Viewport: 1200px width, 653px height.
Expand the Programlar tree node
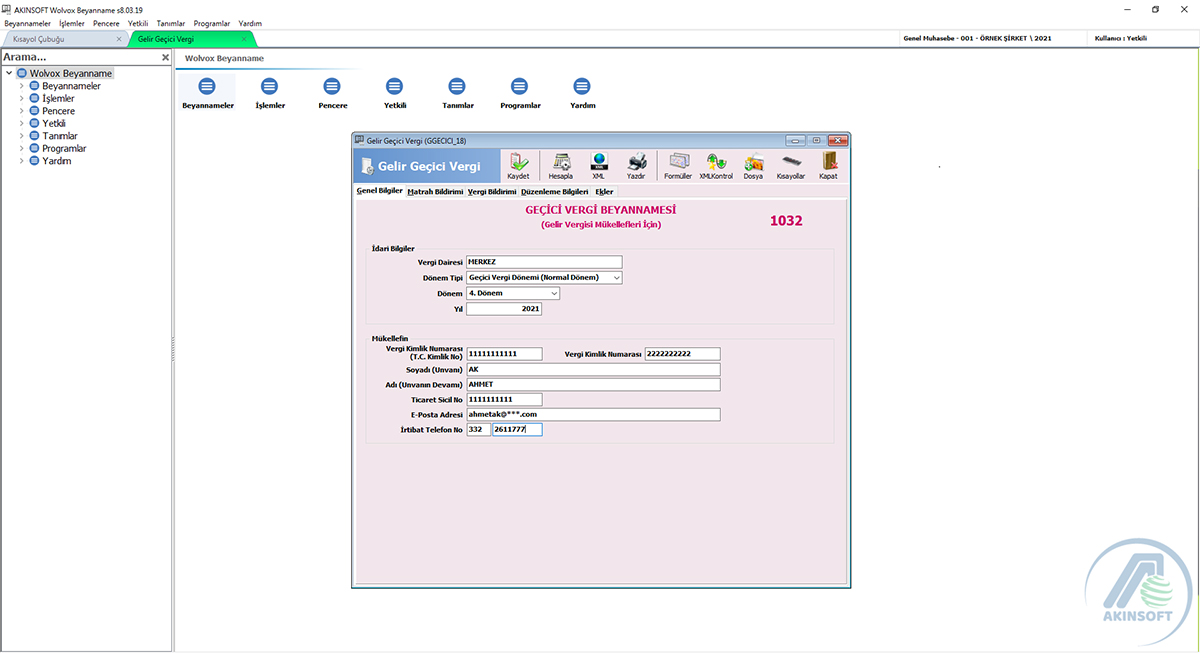coord(21,148)
